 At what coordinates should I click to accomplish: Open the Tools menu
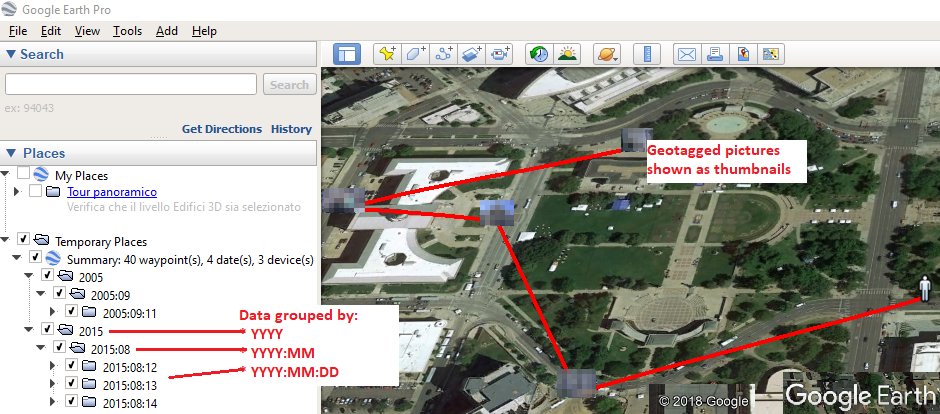(127, 31)
